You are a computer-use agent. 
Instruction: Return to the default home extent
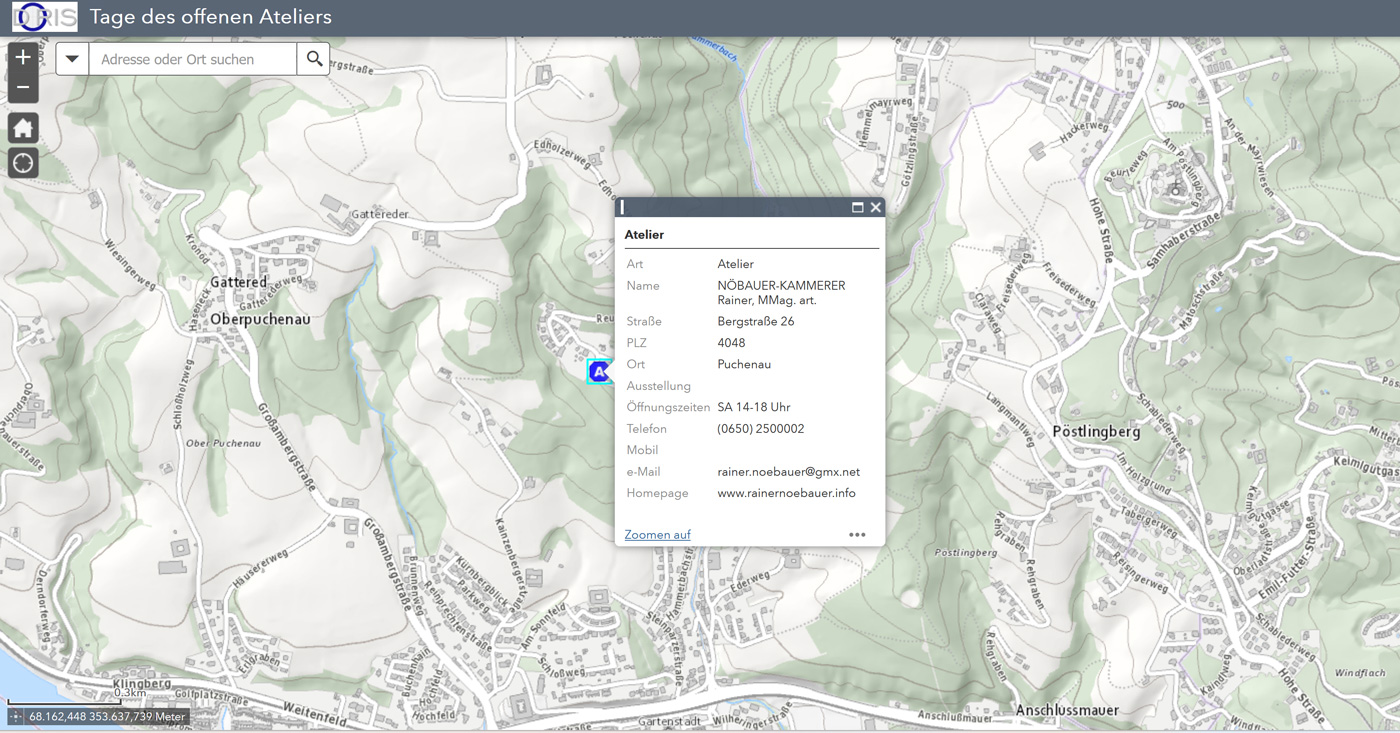click(23, 128)
